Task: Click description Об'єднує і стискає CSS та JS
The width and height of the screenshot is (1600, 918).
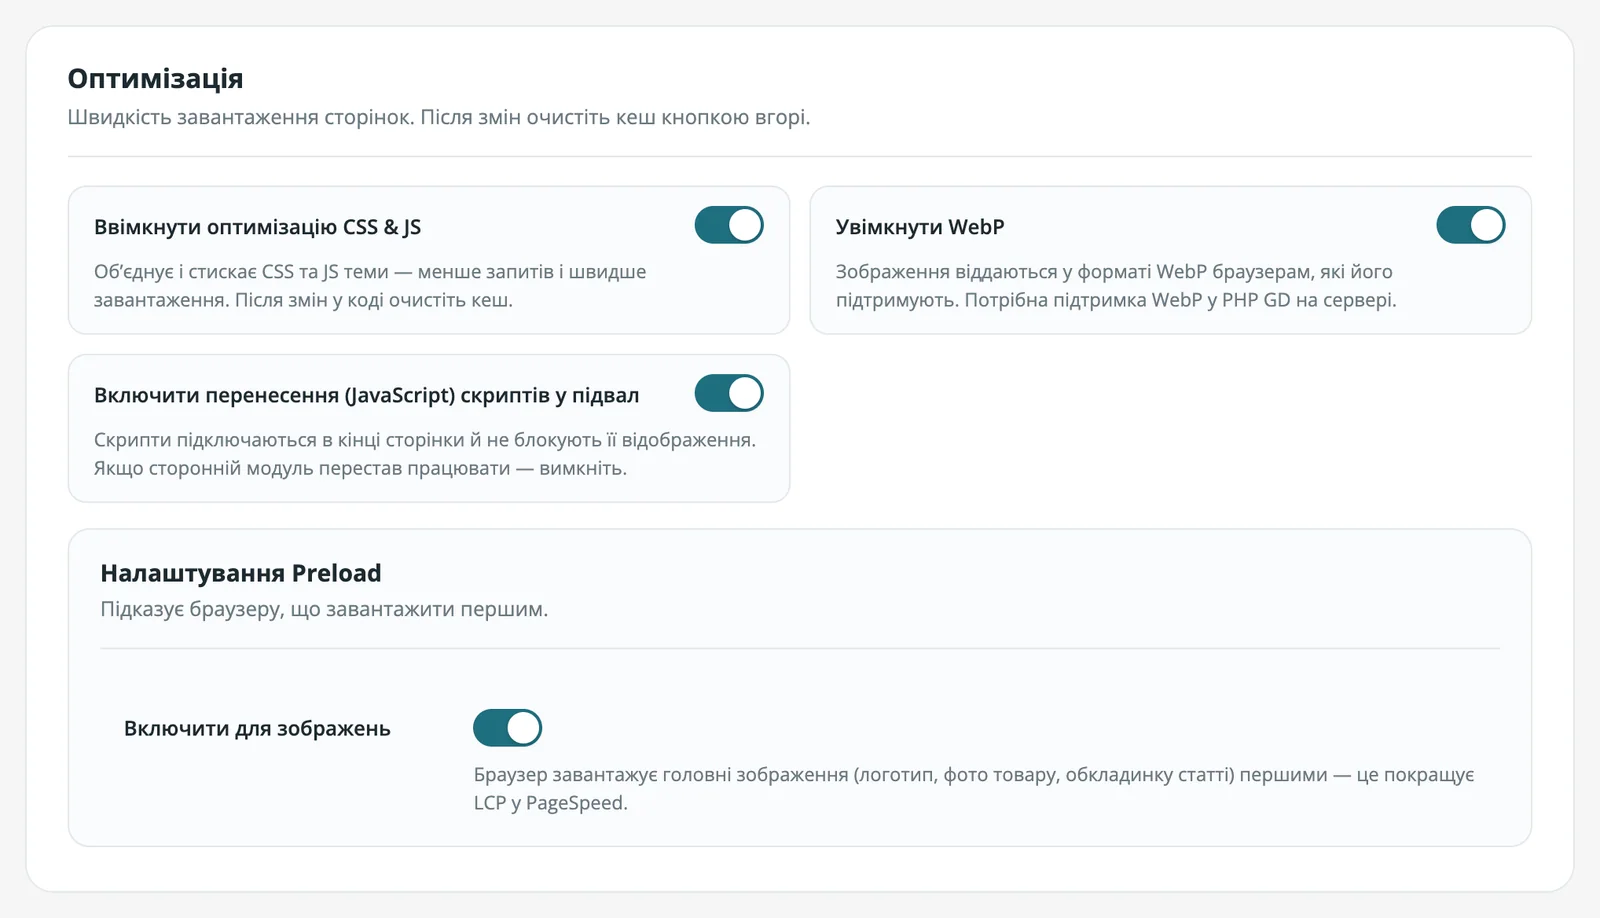Action: [370, 286]
